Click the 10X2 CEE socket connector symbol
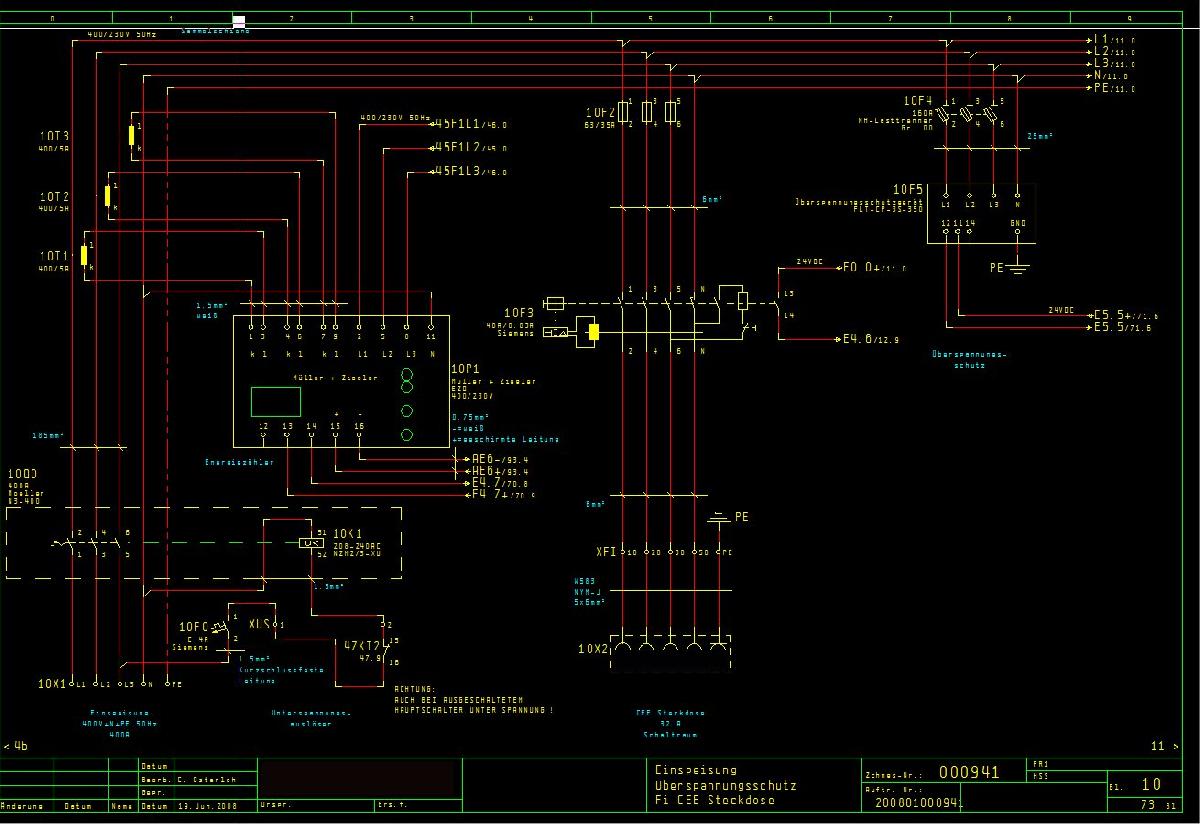The height and width of the screenshot is (824, 1200). coord(669,648)
